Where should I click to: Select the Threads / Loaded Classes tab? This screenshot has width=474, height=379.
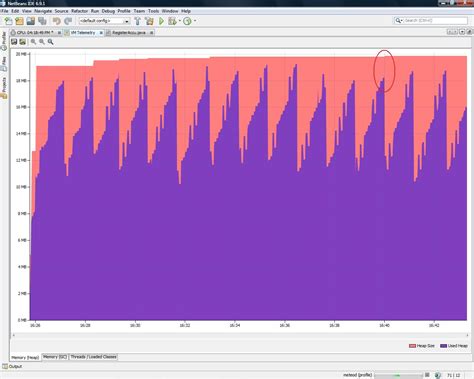pyautogui.click(x=93, y=357)
